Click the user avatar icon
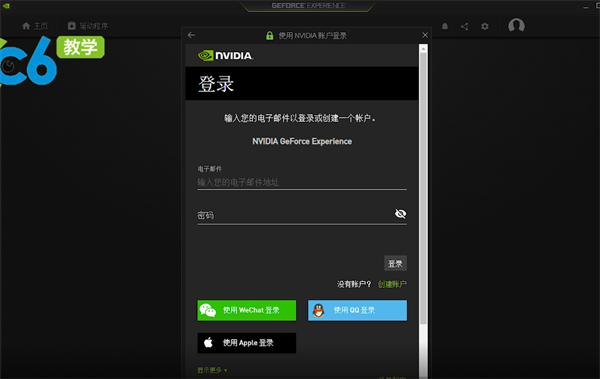This screenshot has height=379, width=600. pyautogui.click(x=516, y=26)
